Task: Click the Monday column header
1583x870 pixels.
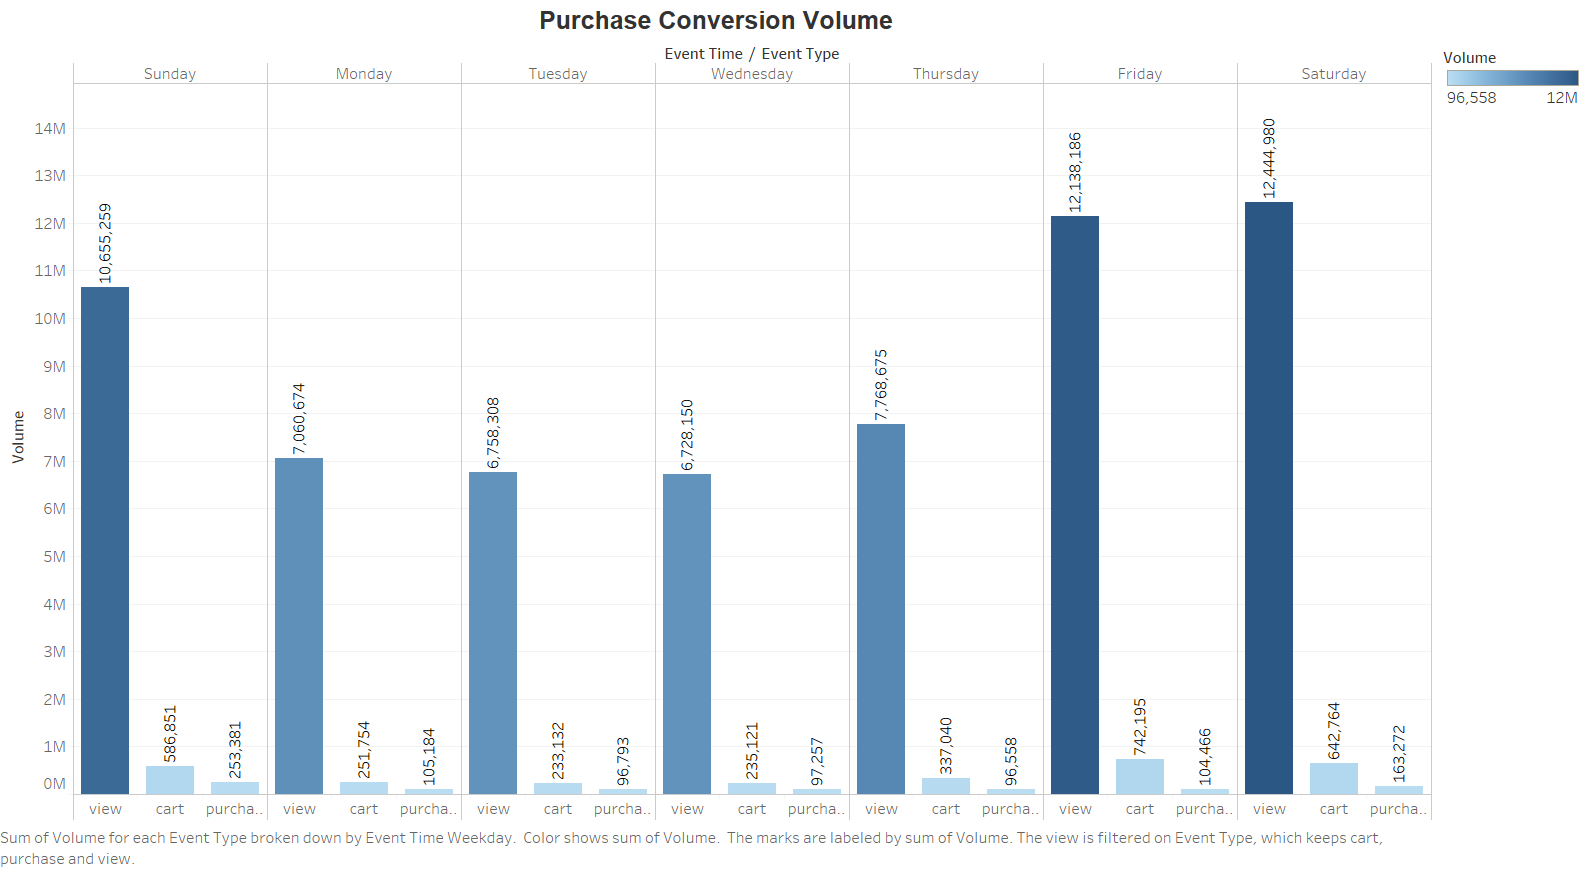Action: [364, 74]
